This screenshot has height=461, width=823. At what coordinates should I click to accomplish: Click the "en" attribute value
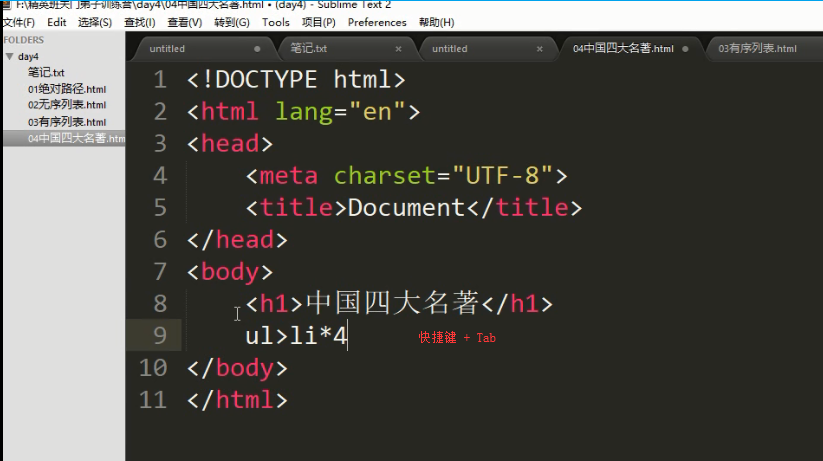click(377, 112)
